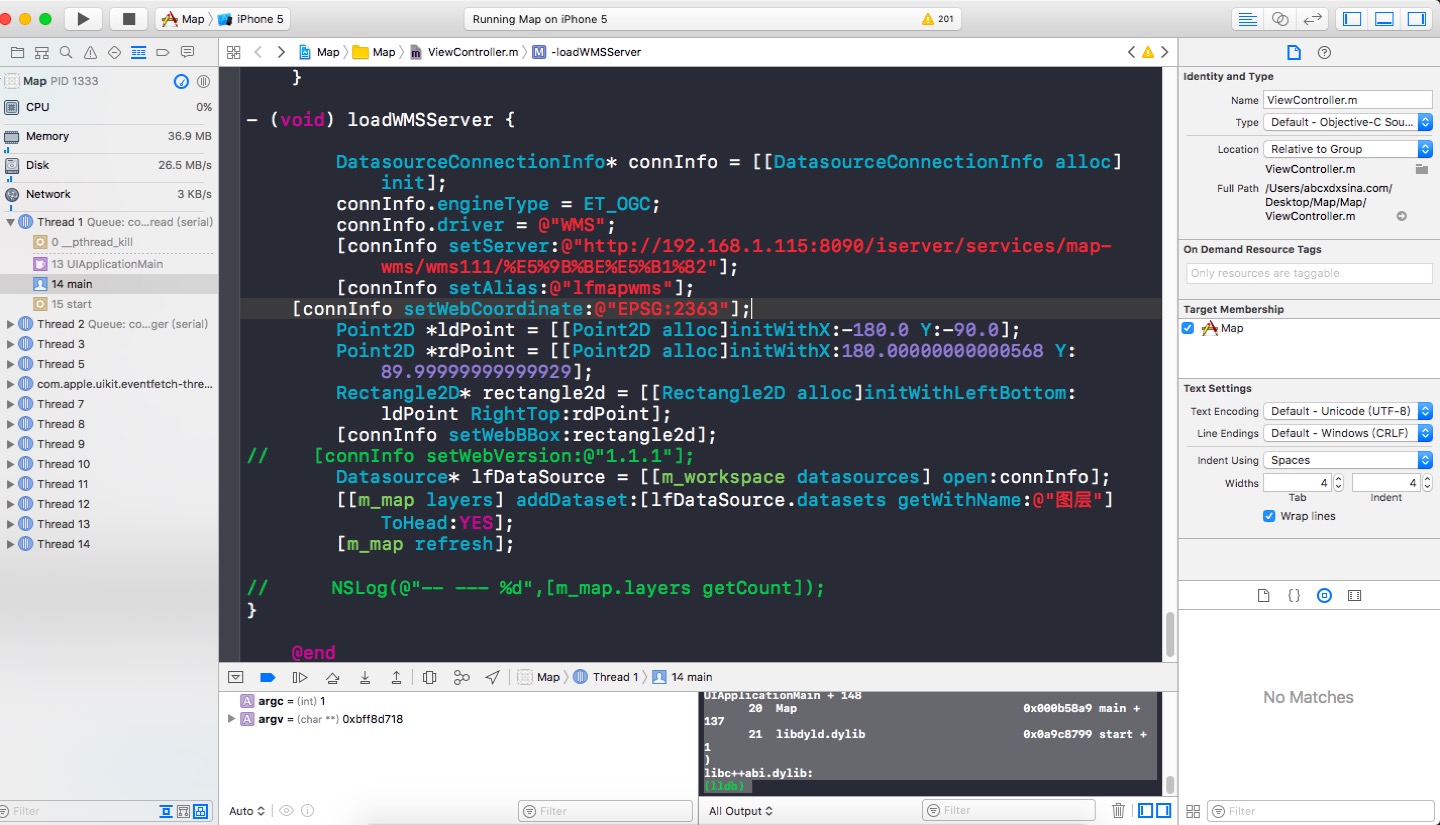
Task: Expand Thread 2 in debug navigator
Action: point(10,324)
